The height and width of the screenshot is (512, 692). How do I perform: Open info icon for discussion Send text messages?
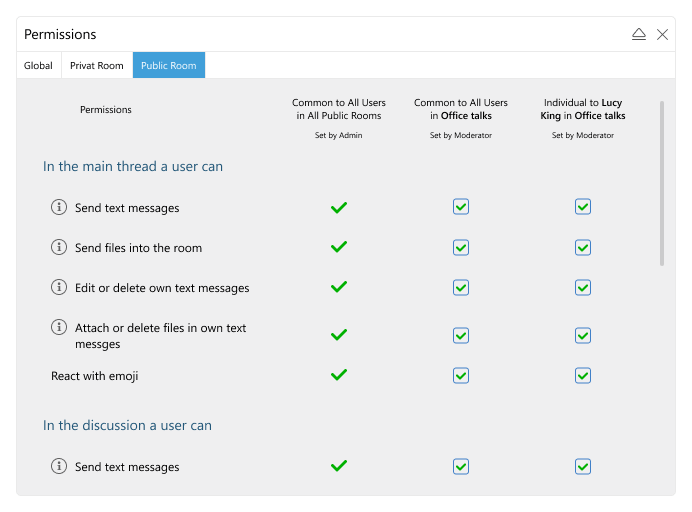(x=59, y=466)
